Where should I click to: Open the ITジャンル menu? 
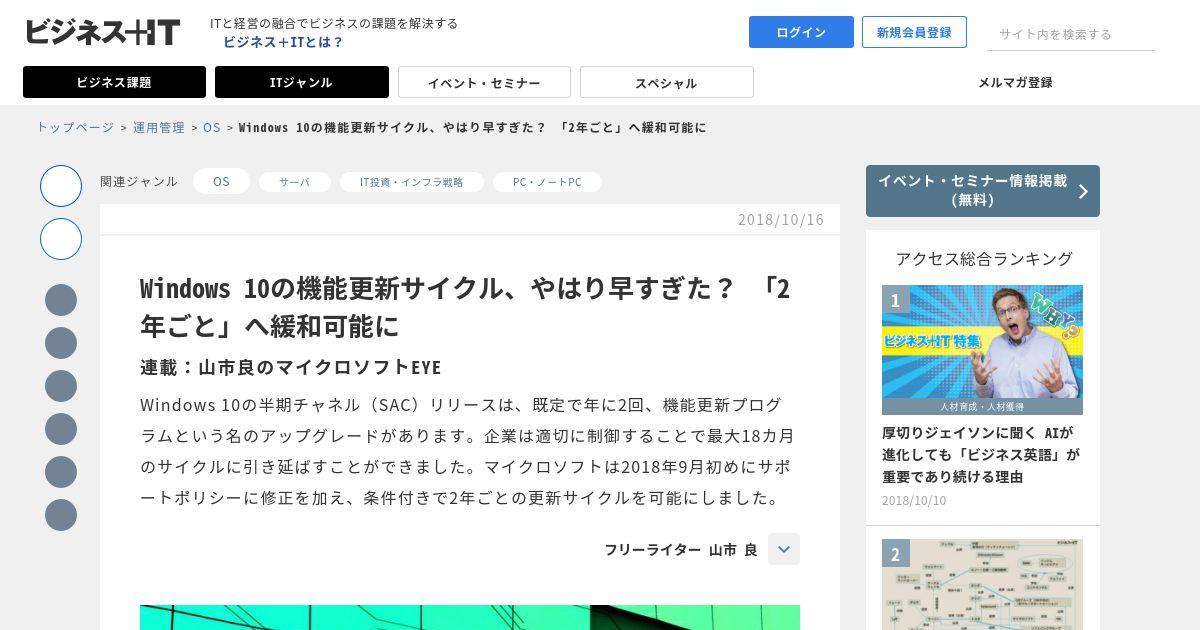coord(302,82)
